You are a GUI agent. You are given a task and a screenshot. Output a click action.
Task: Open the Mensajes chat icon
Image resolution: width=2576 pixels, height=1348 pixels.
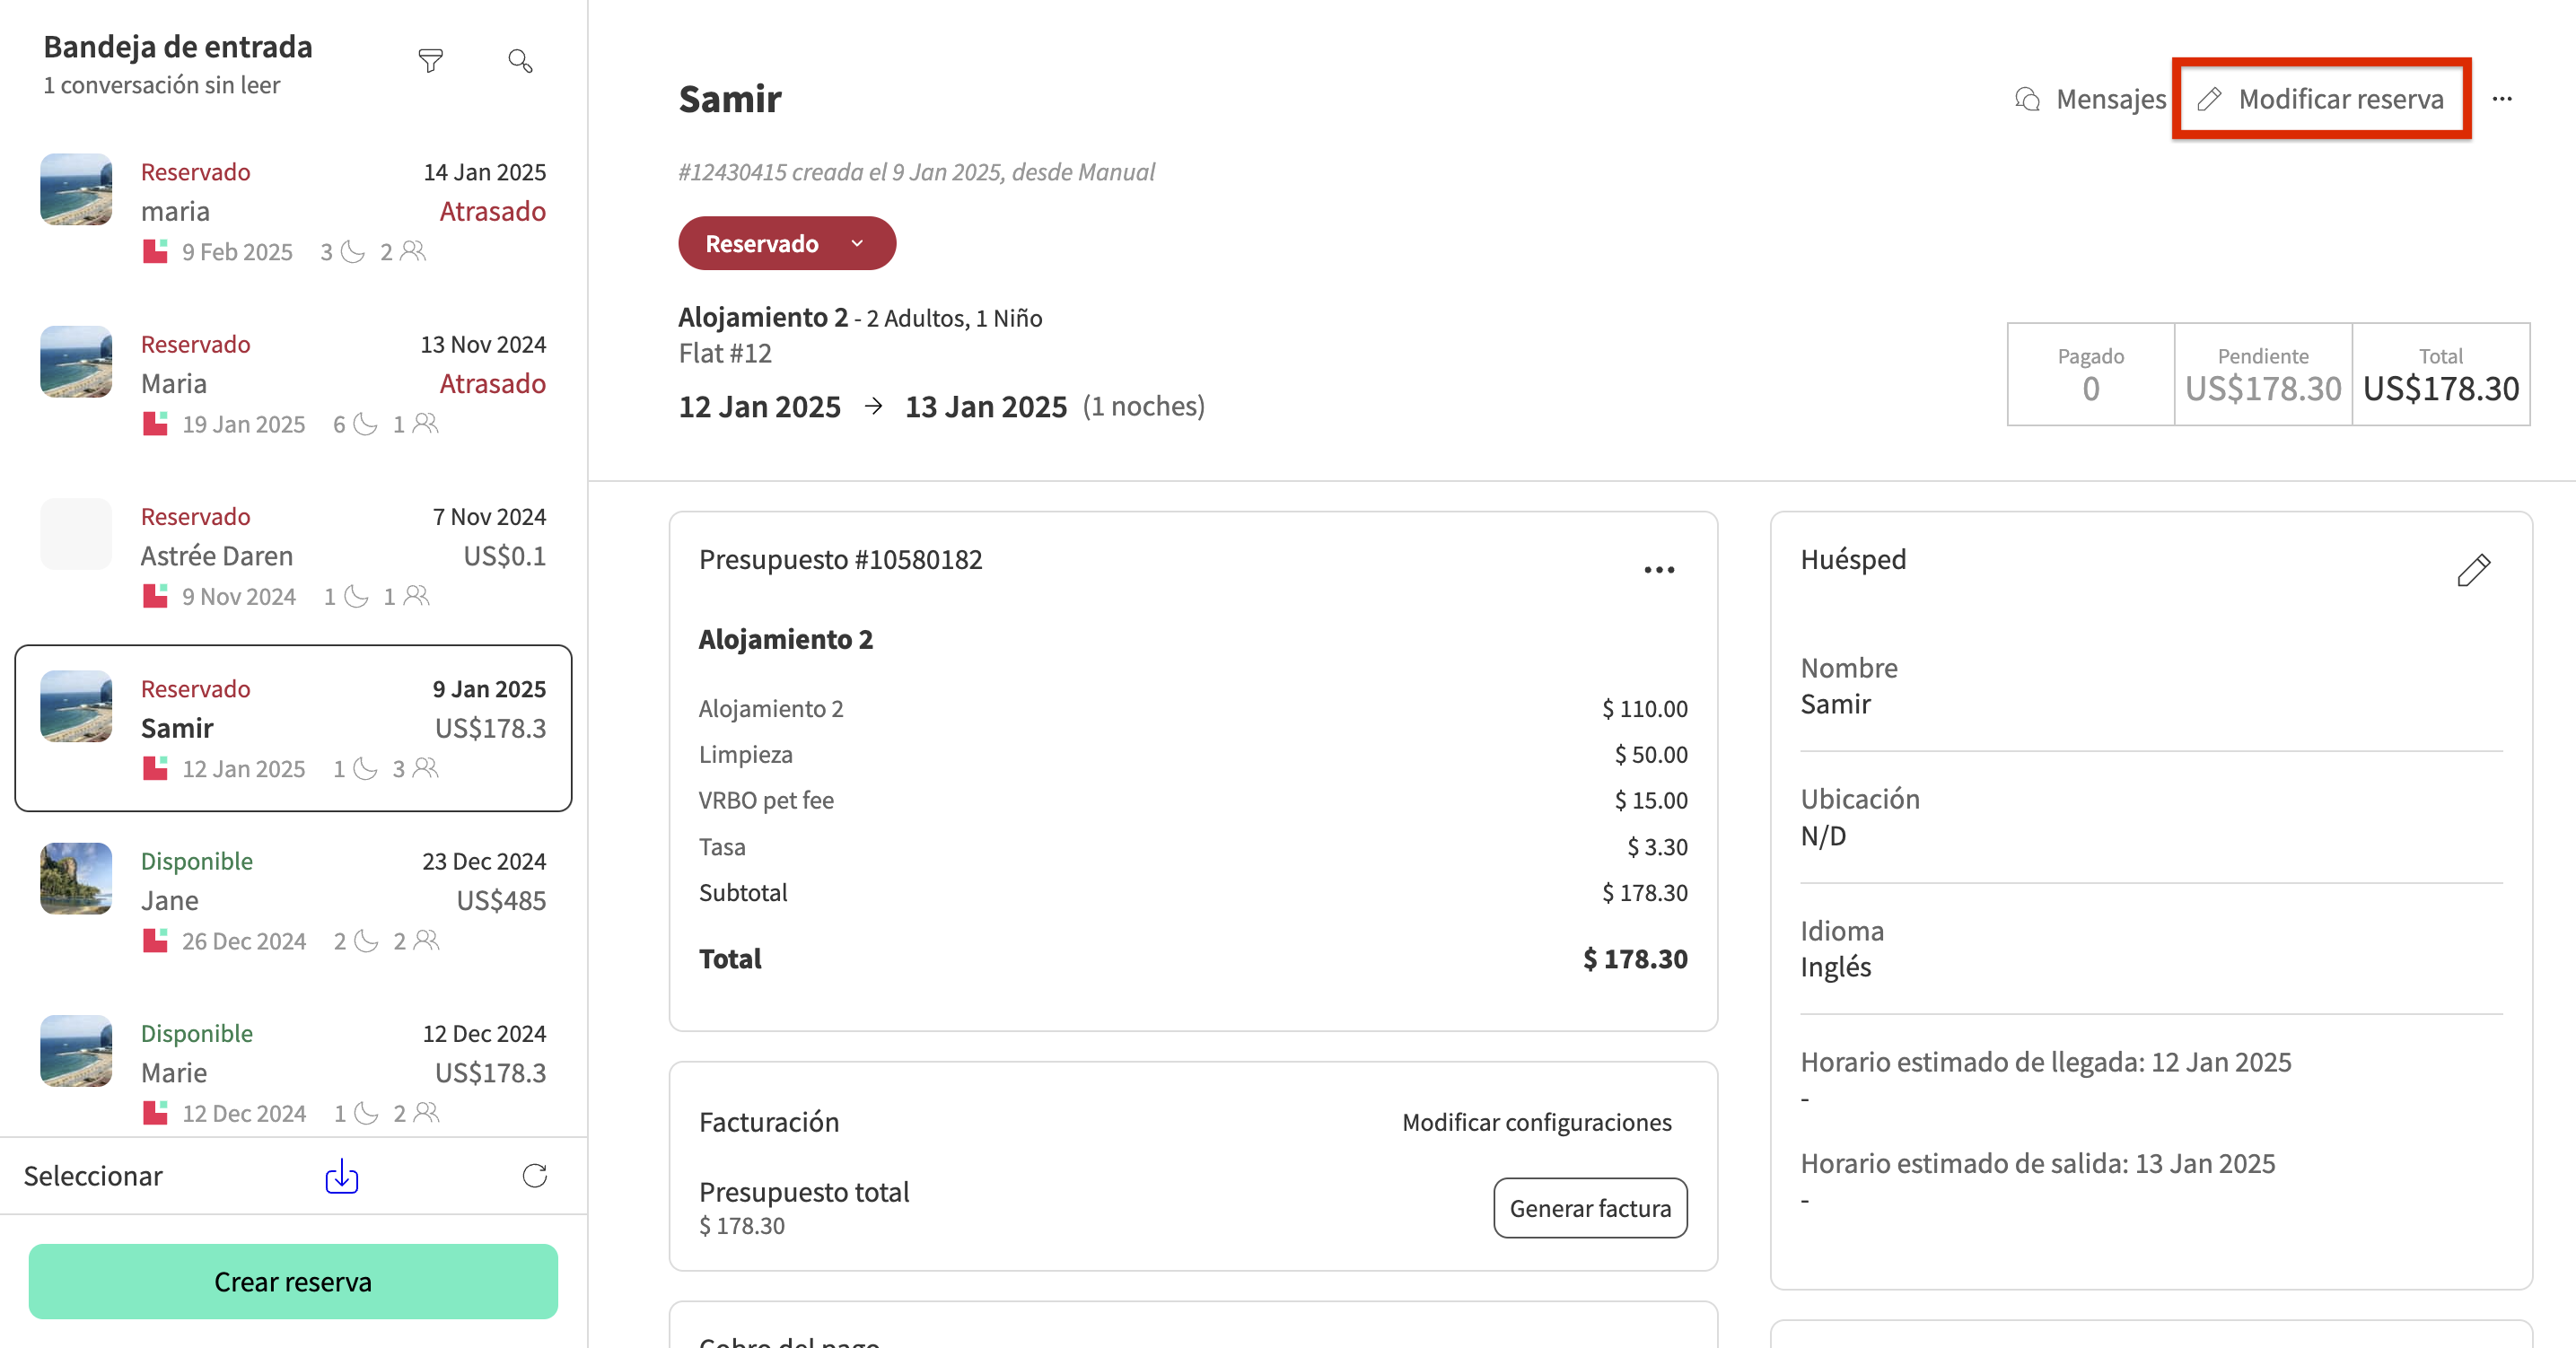[x=2028, y=99]
